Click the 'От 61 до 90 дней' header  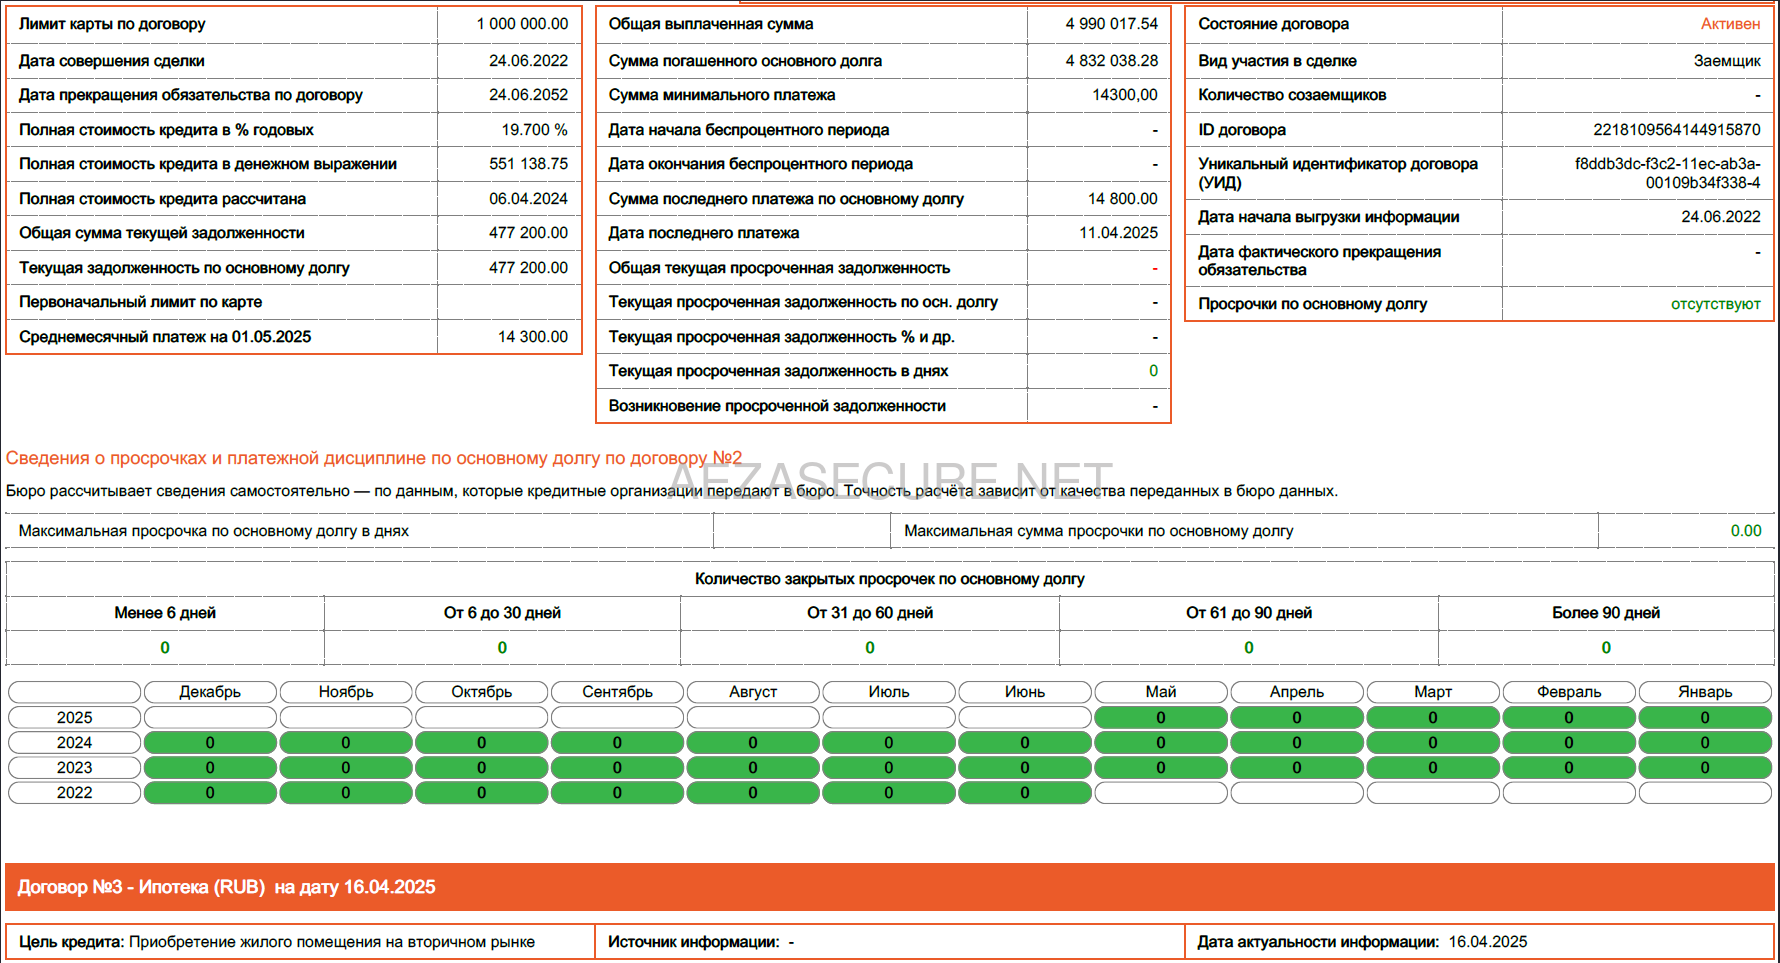coord(1249,613)
